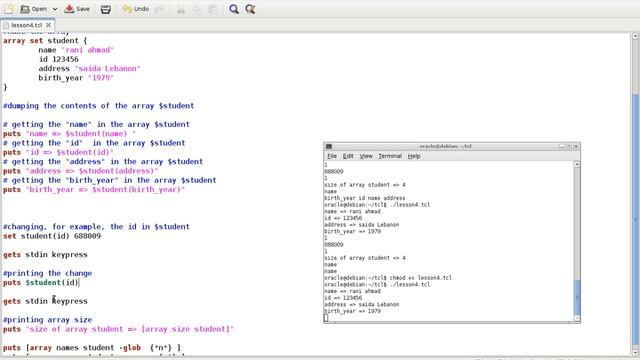Click the terminal cursor prompt at bottom
This screenshot has width=640, height=360.
(x=326, y=318)
